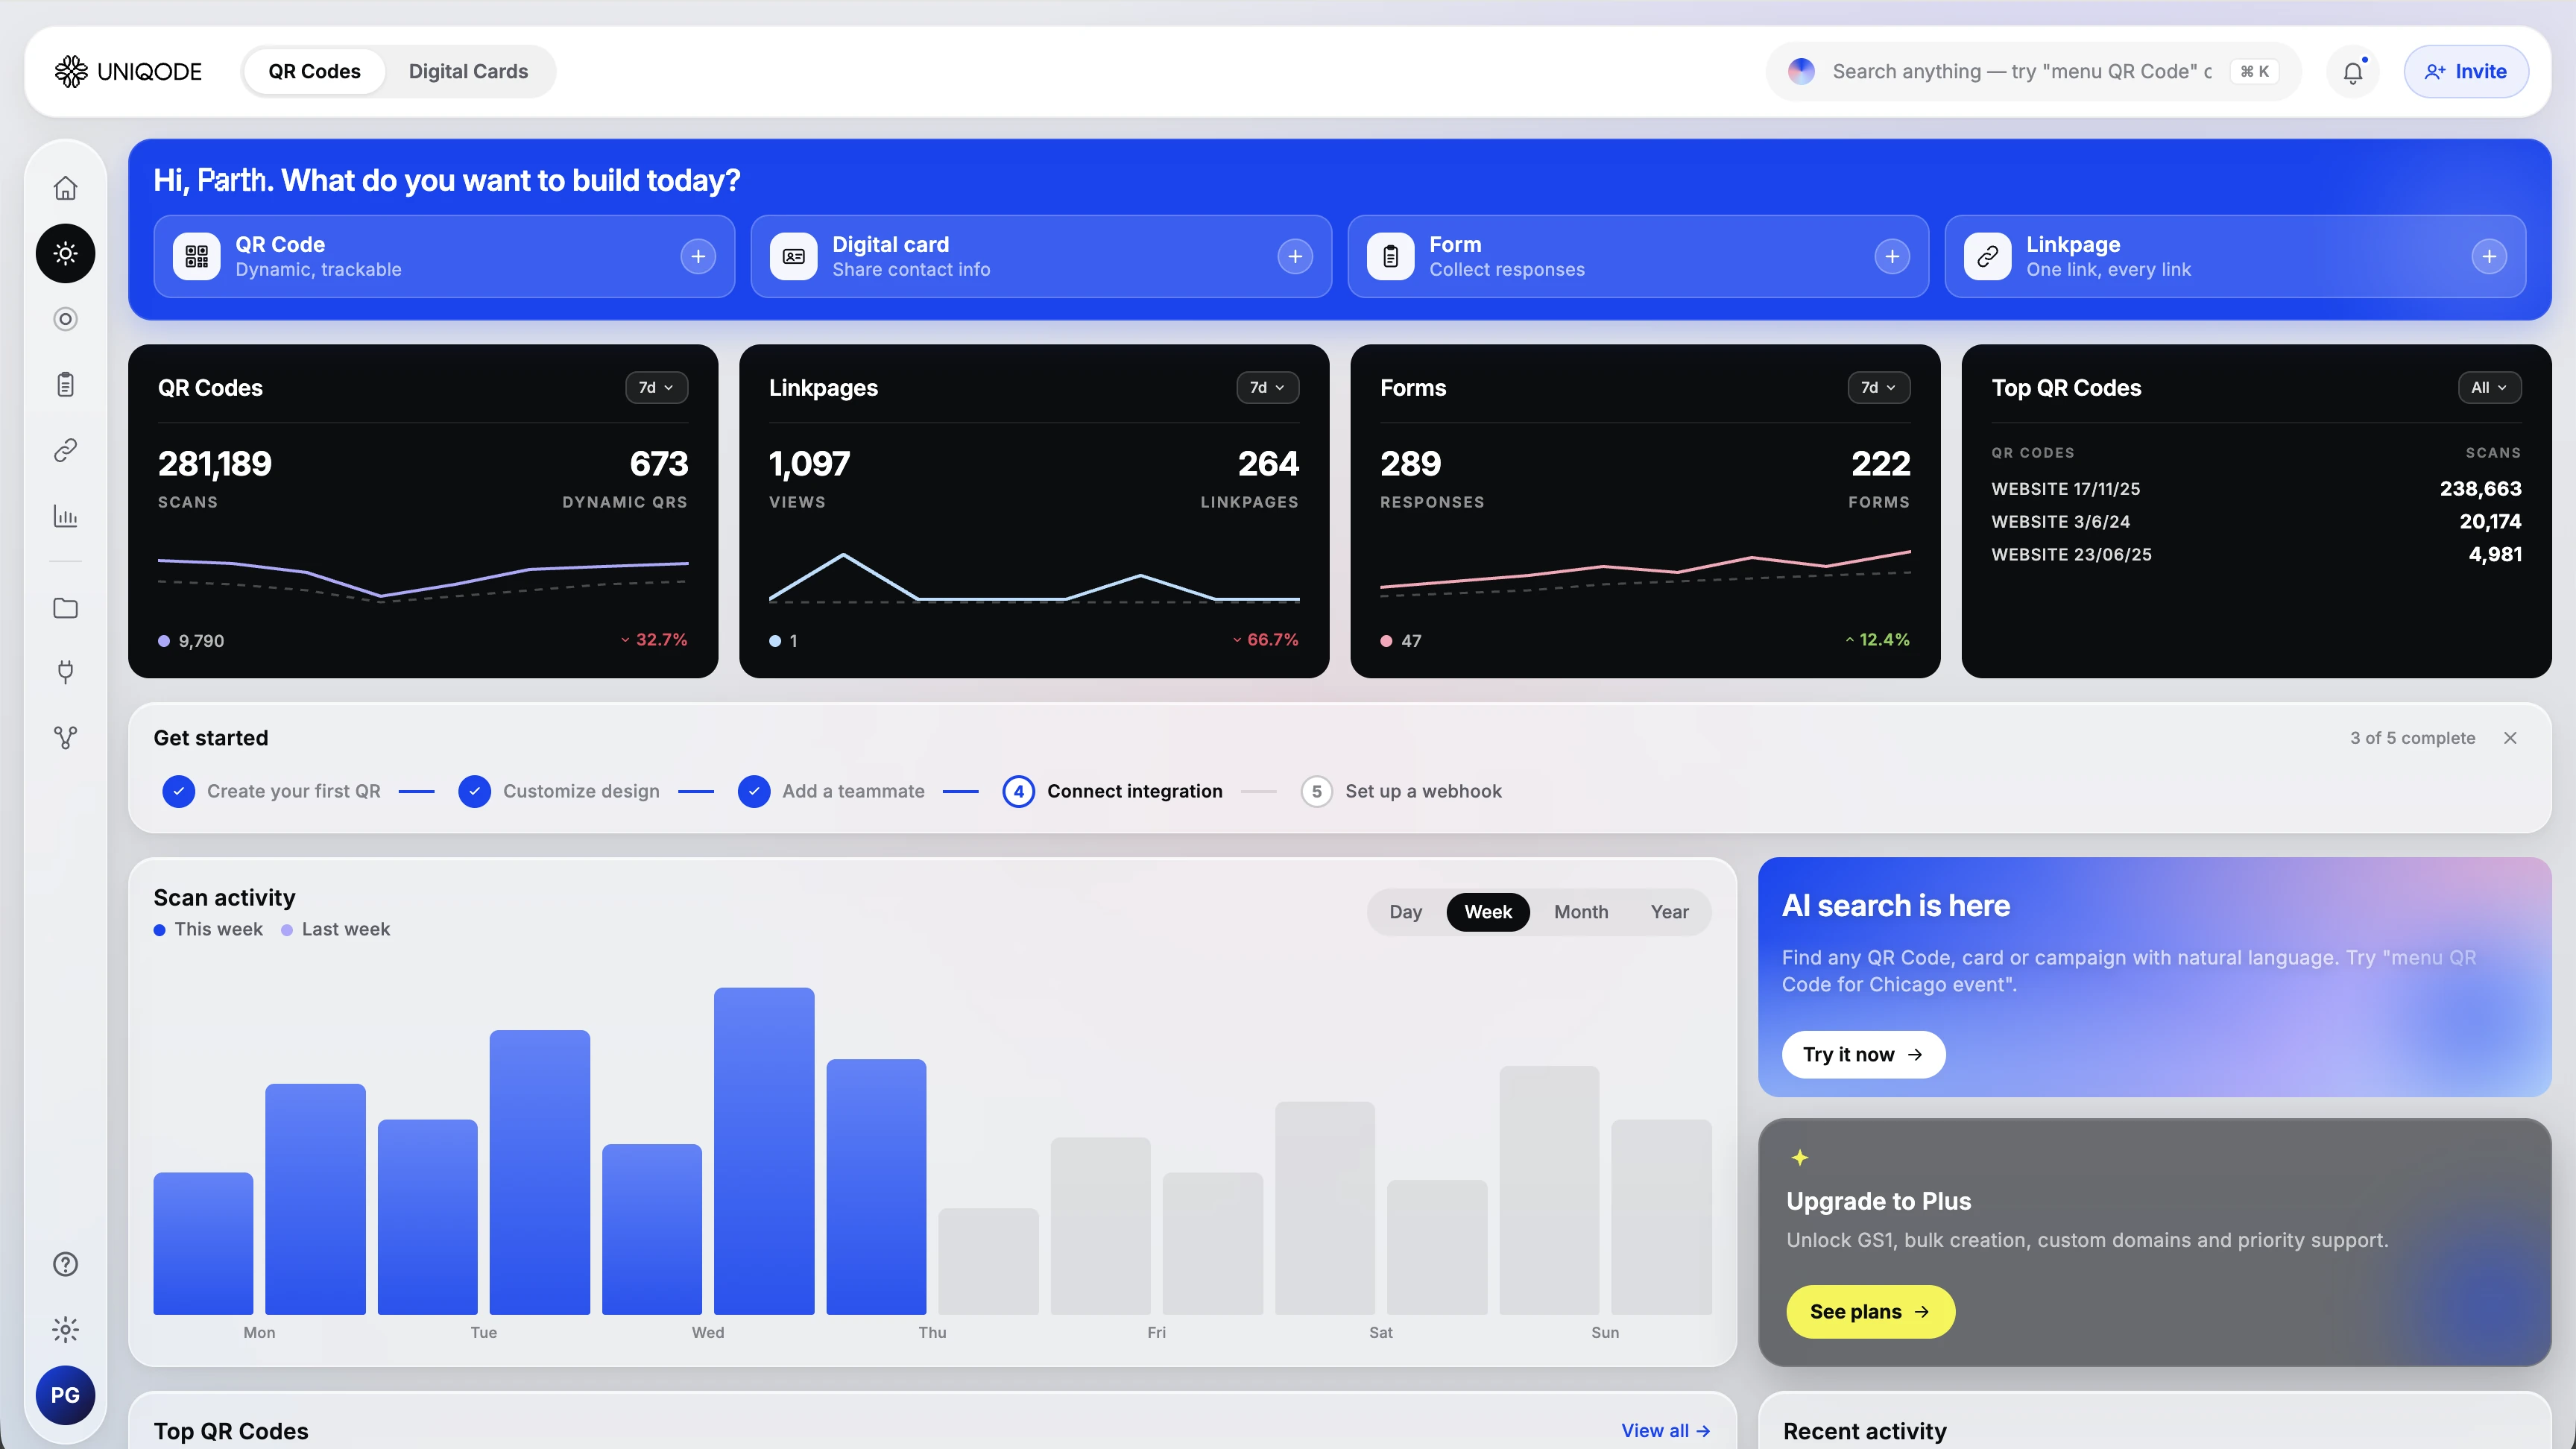Screen dimensions: 2576x1449
Task: Open WEBSITE 3/6/24 QR code row
Action: click(x=2256, y=522)
